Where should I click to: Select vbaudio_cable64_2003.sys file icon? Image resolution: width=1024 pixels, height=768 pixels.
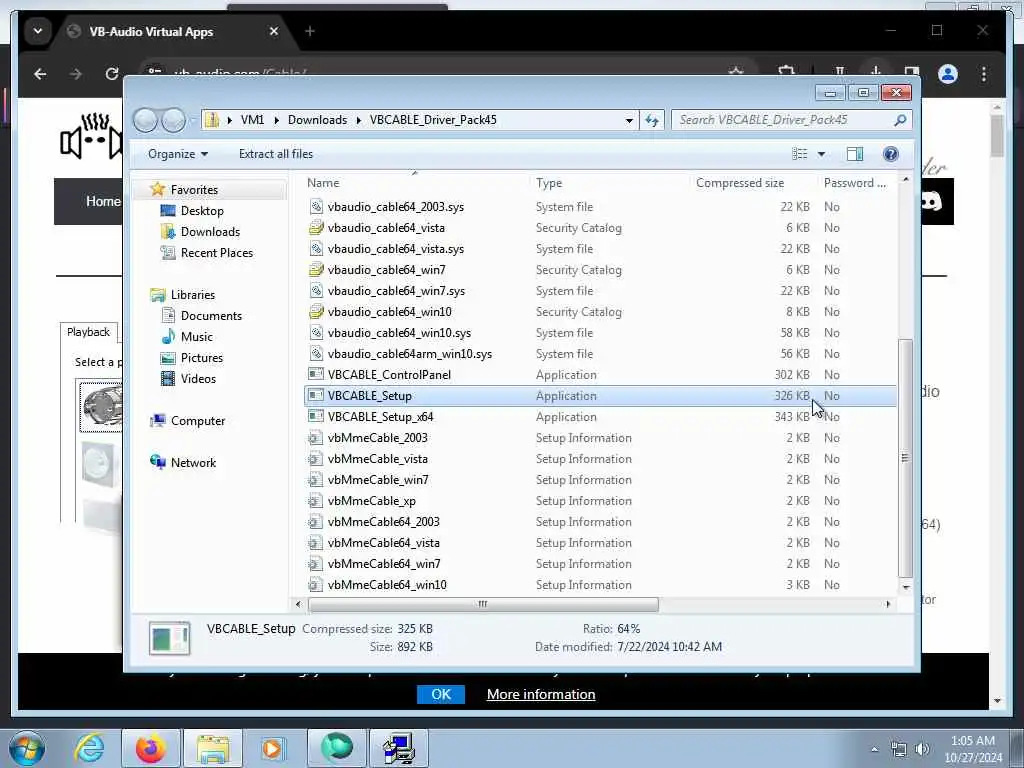pos(316,207)
